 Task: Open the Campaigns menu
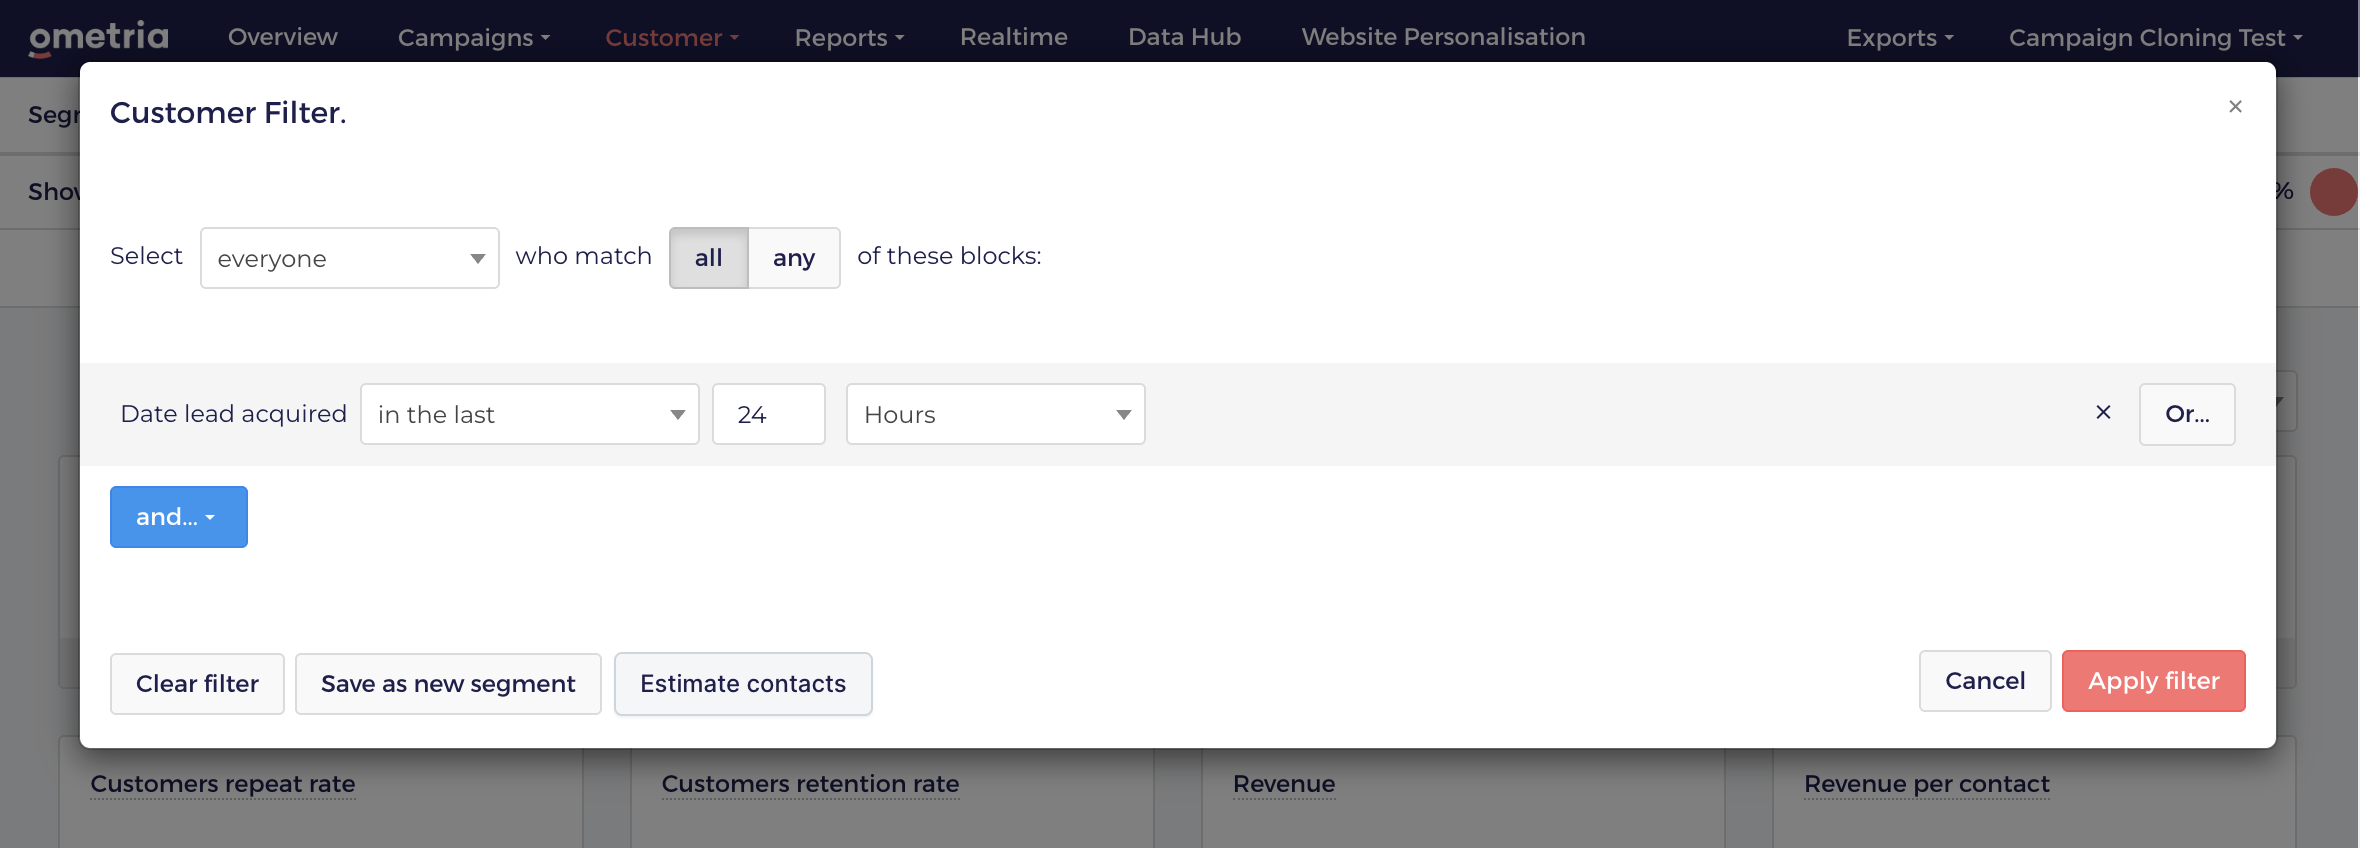tap(474, 38)
